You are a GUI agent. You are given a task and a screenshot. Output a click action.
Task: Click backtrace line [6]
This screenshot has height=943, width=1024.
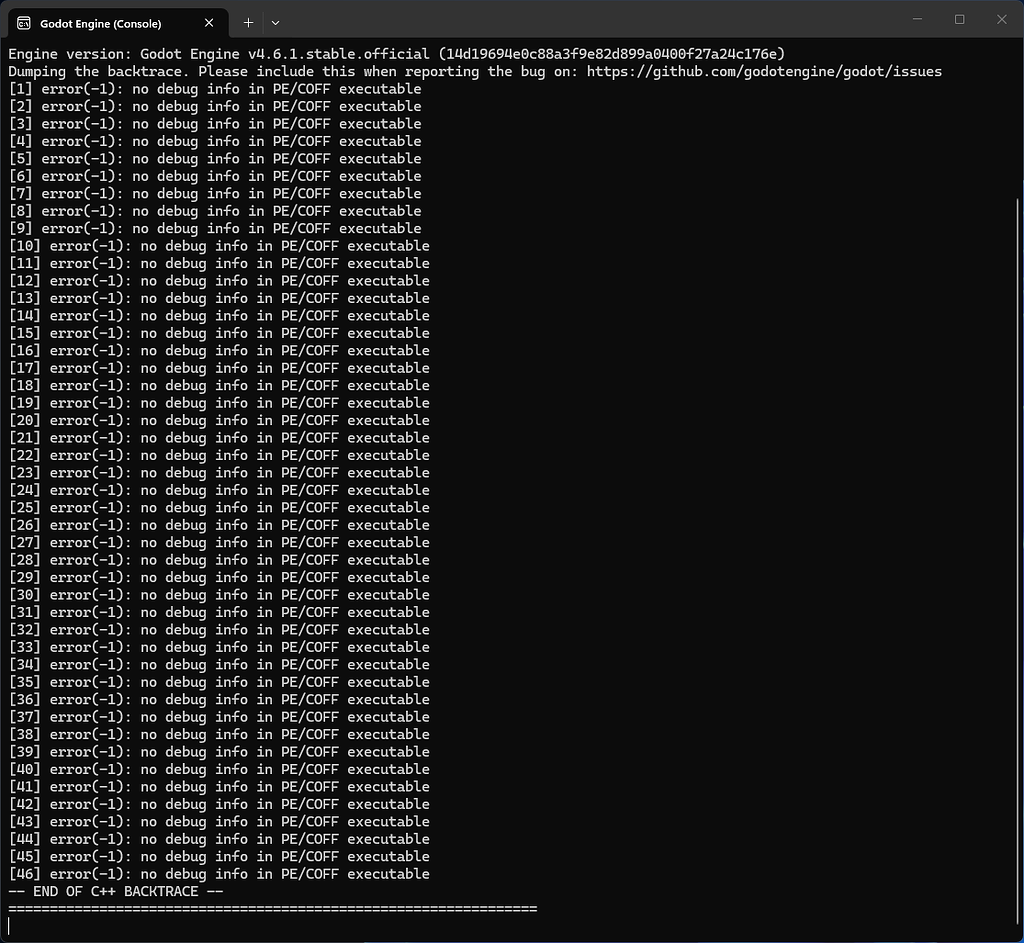215,176
